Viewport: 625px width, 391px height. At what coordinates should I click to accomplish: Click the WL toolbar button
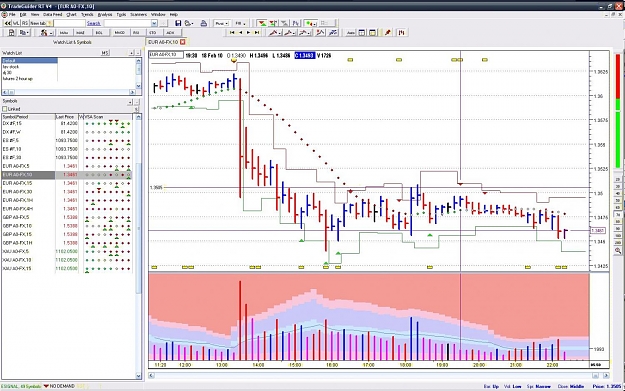coord(16,23)
